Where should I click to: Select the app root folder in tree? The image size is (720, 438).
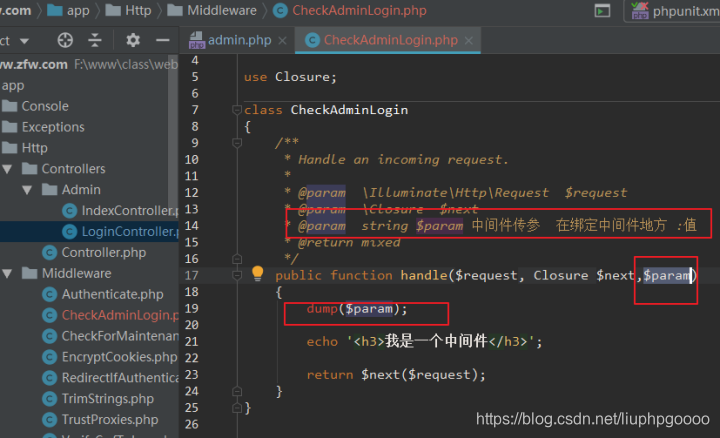13,85
